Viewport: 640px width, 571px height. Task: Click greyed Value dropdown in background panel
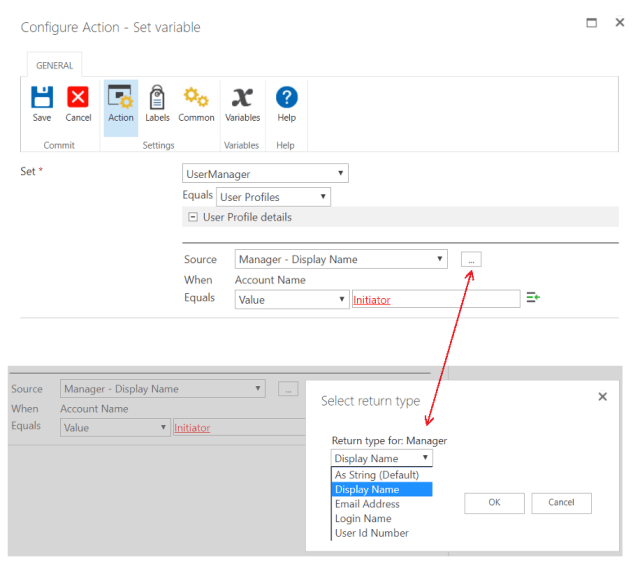click(x=115, y=428)
